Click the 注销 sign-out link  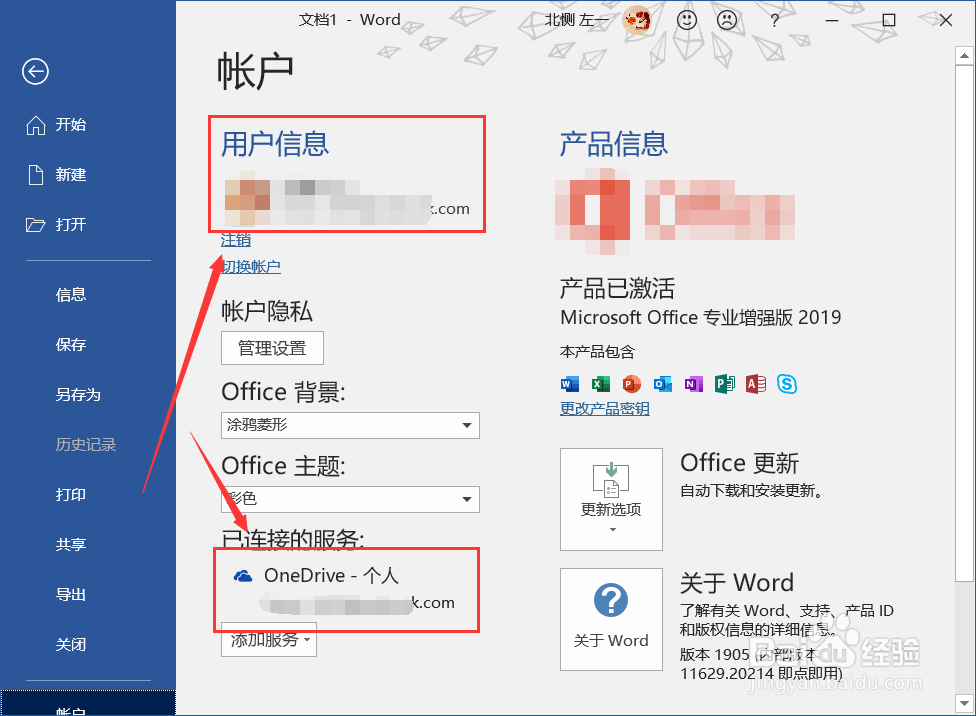tap(236, 240)
